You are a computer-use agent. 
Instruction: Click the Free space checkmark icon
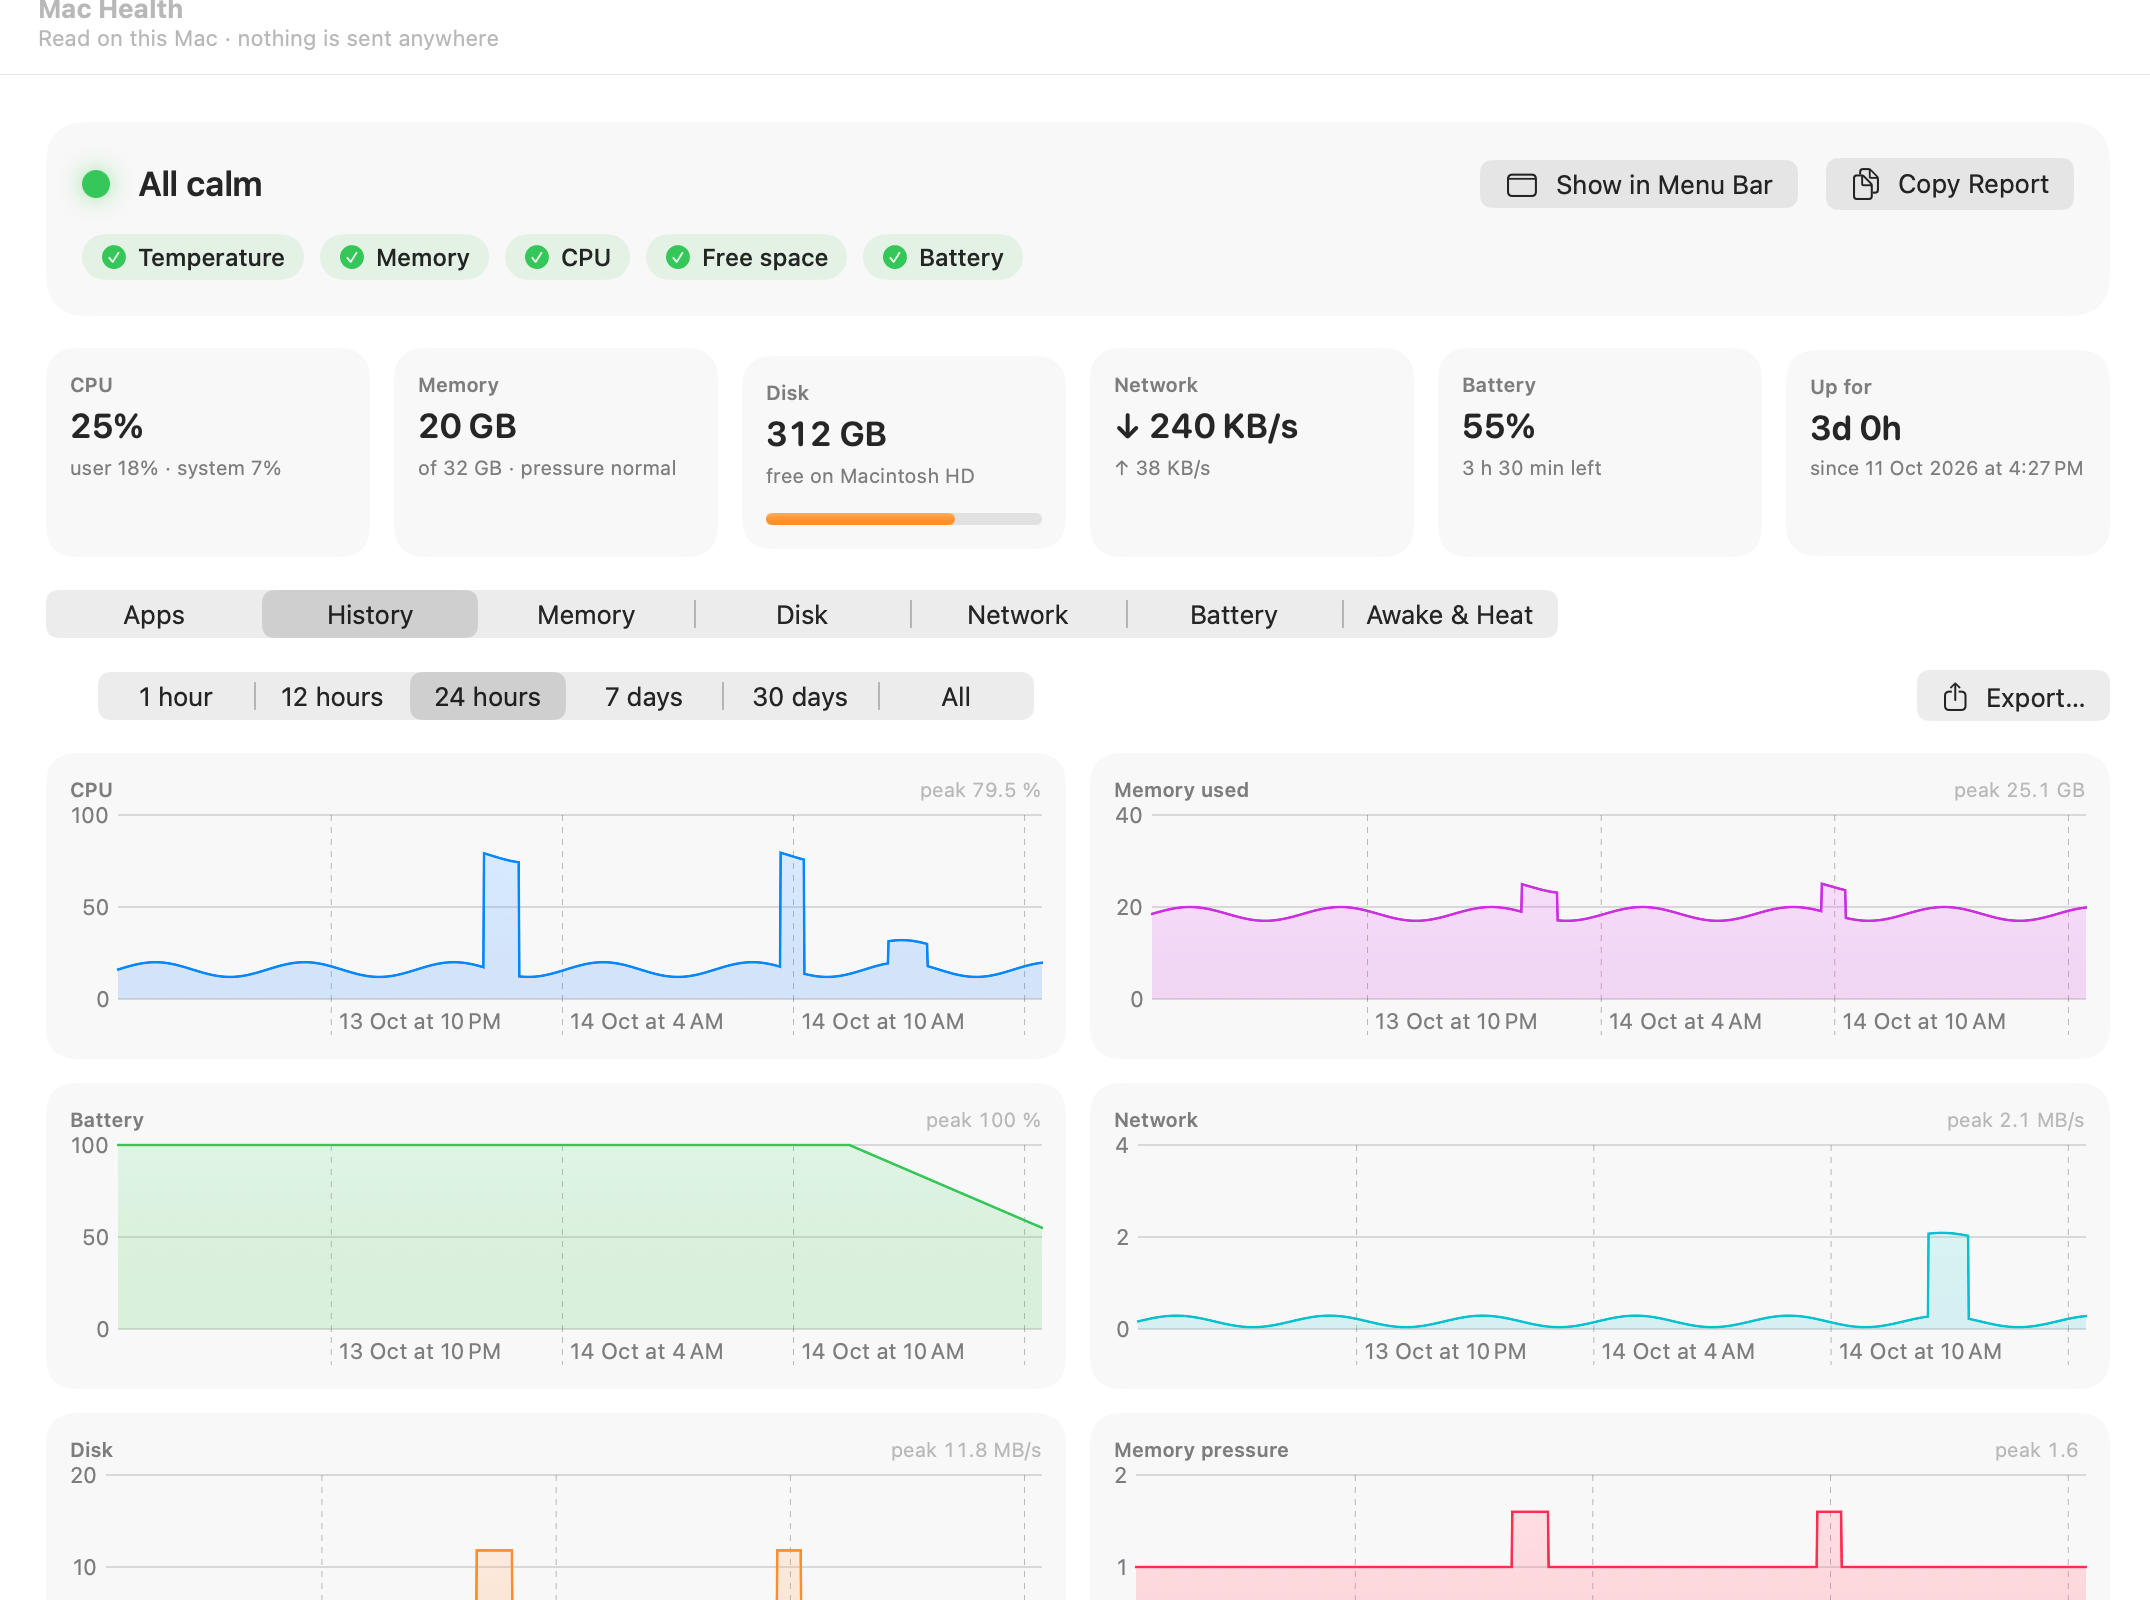pos(678,258)
